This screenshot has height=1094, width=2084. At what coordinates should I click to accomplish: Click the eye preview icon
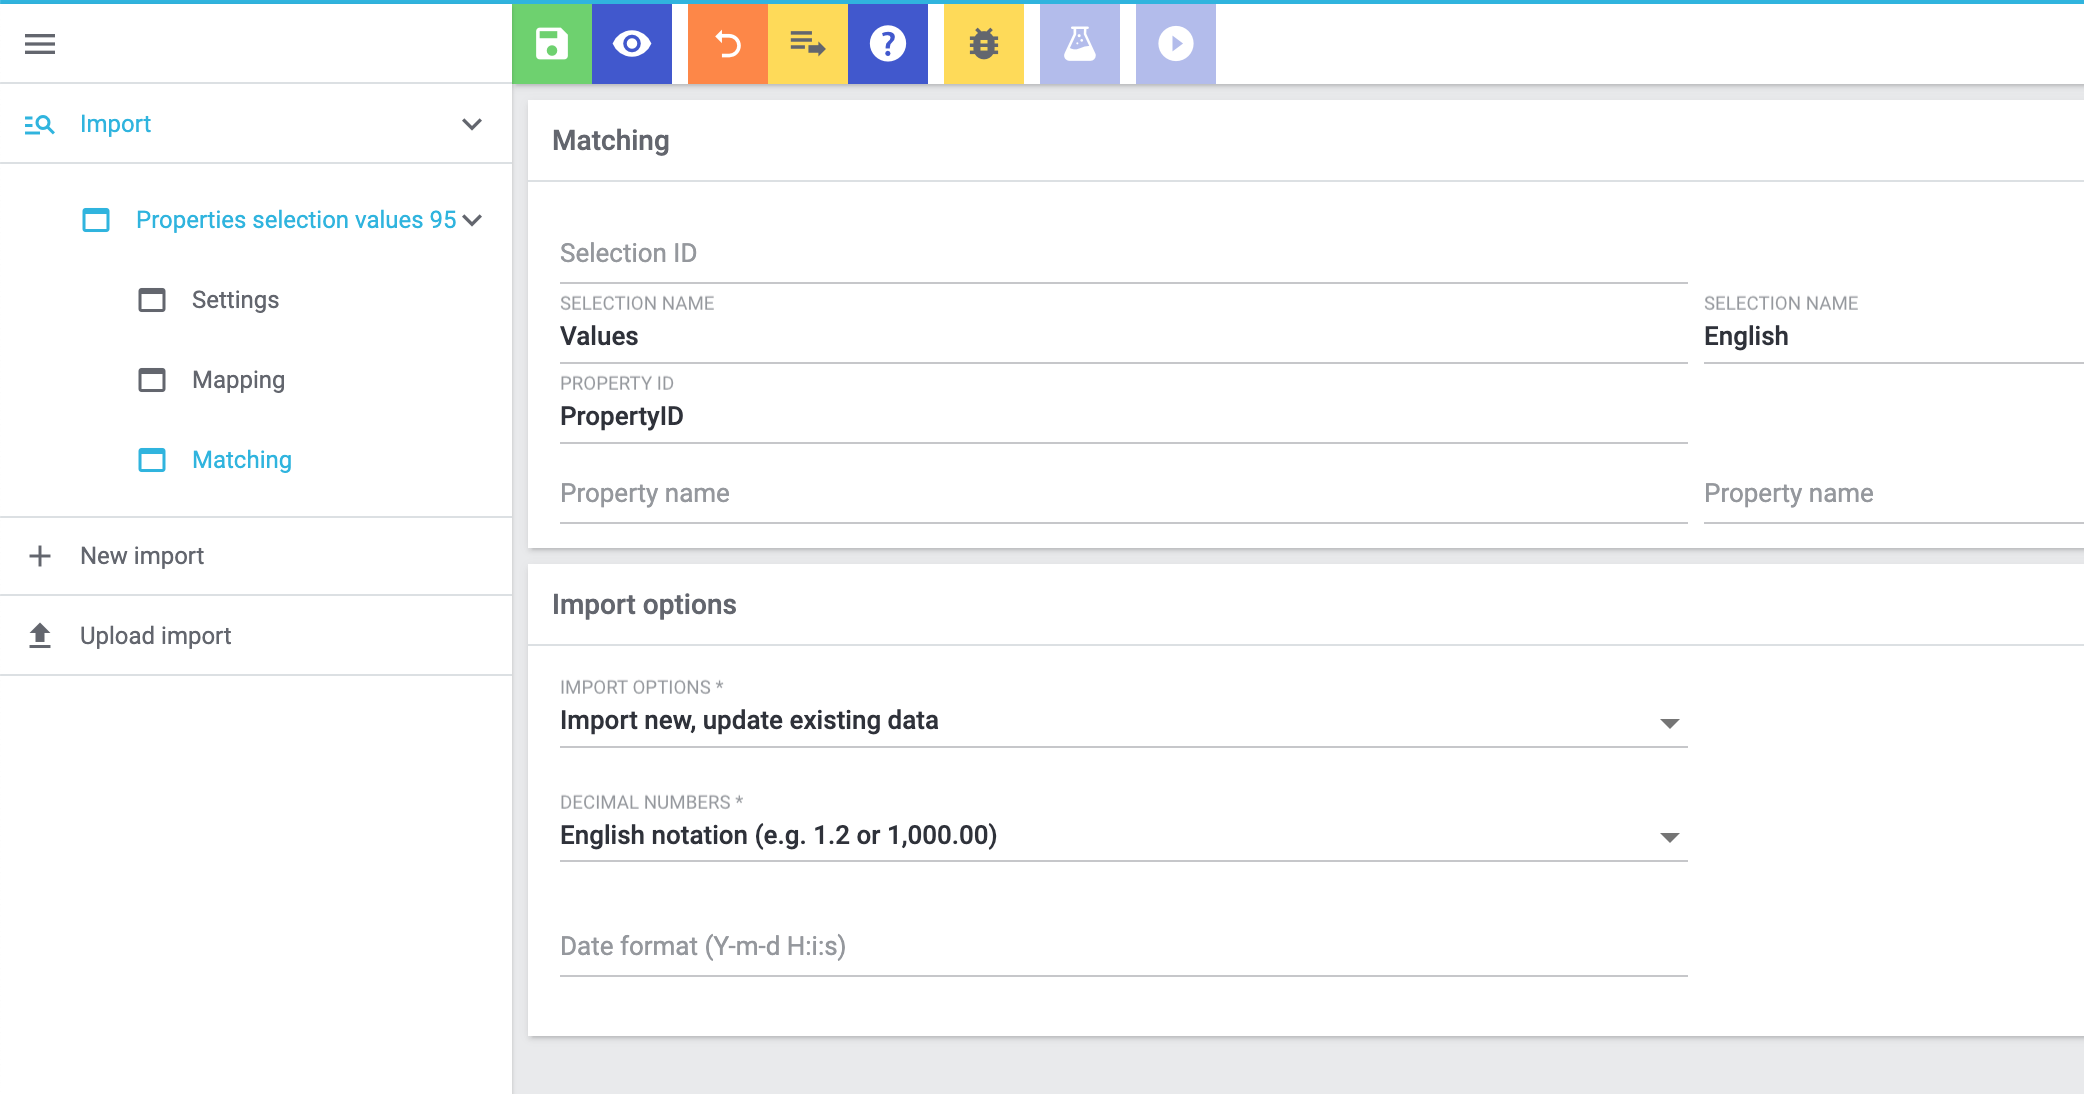click(631, 44)
